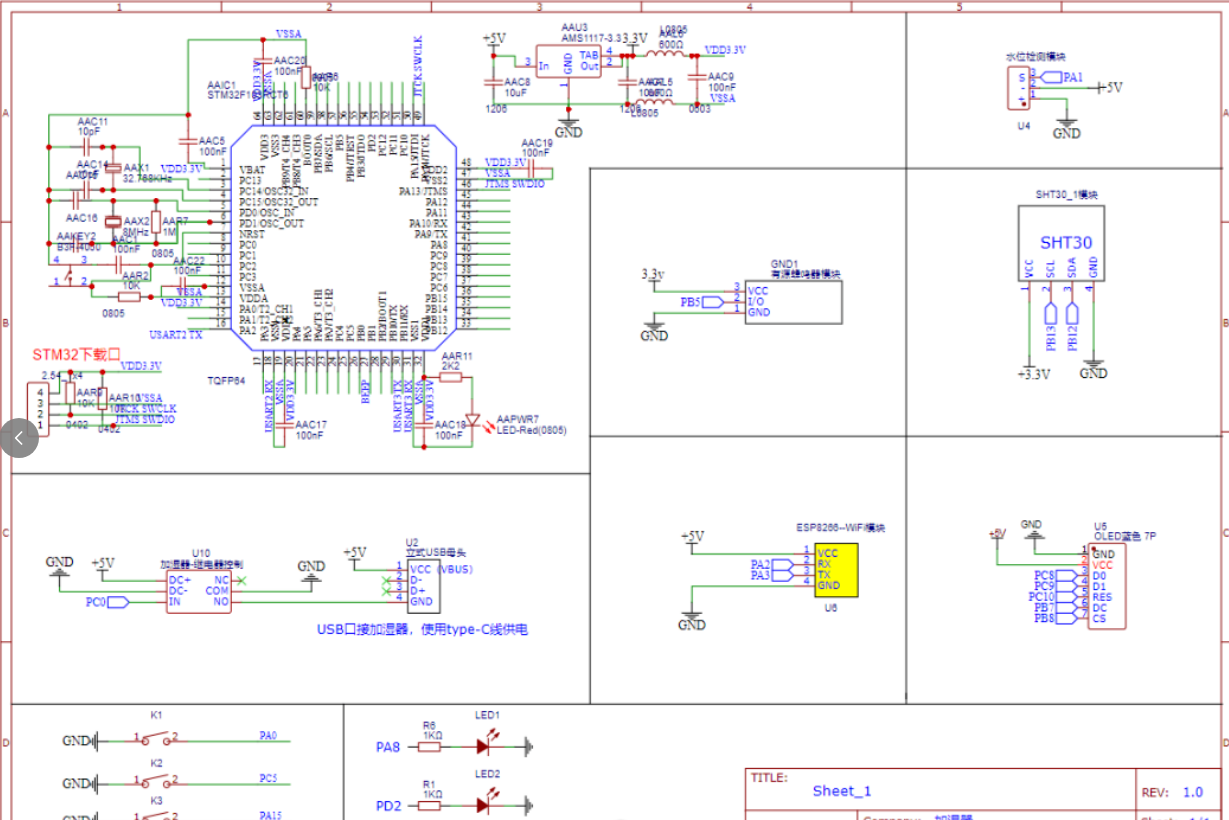Click the Sheet_1 title block text
Screen dimensions: 1229x820
click(845, 791)
